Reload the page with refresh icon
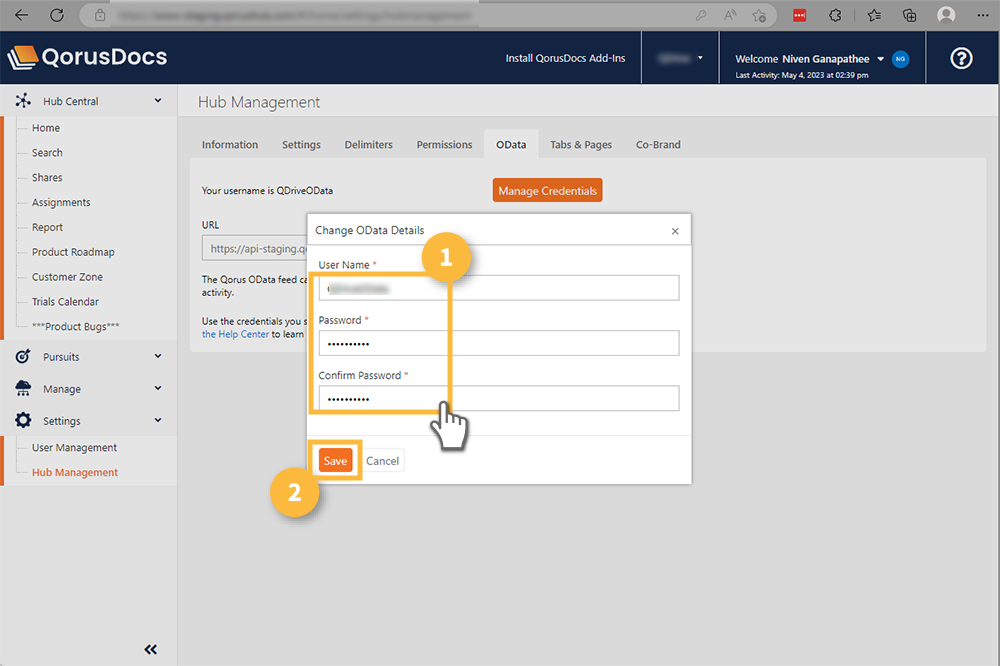 click(x=57, y=15)
